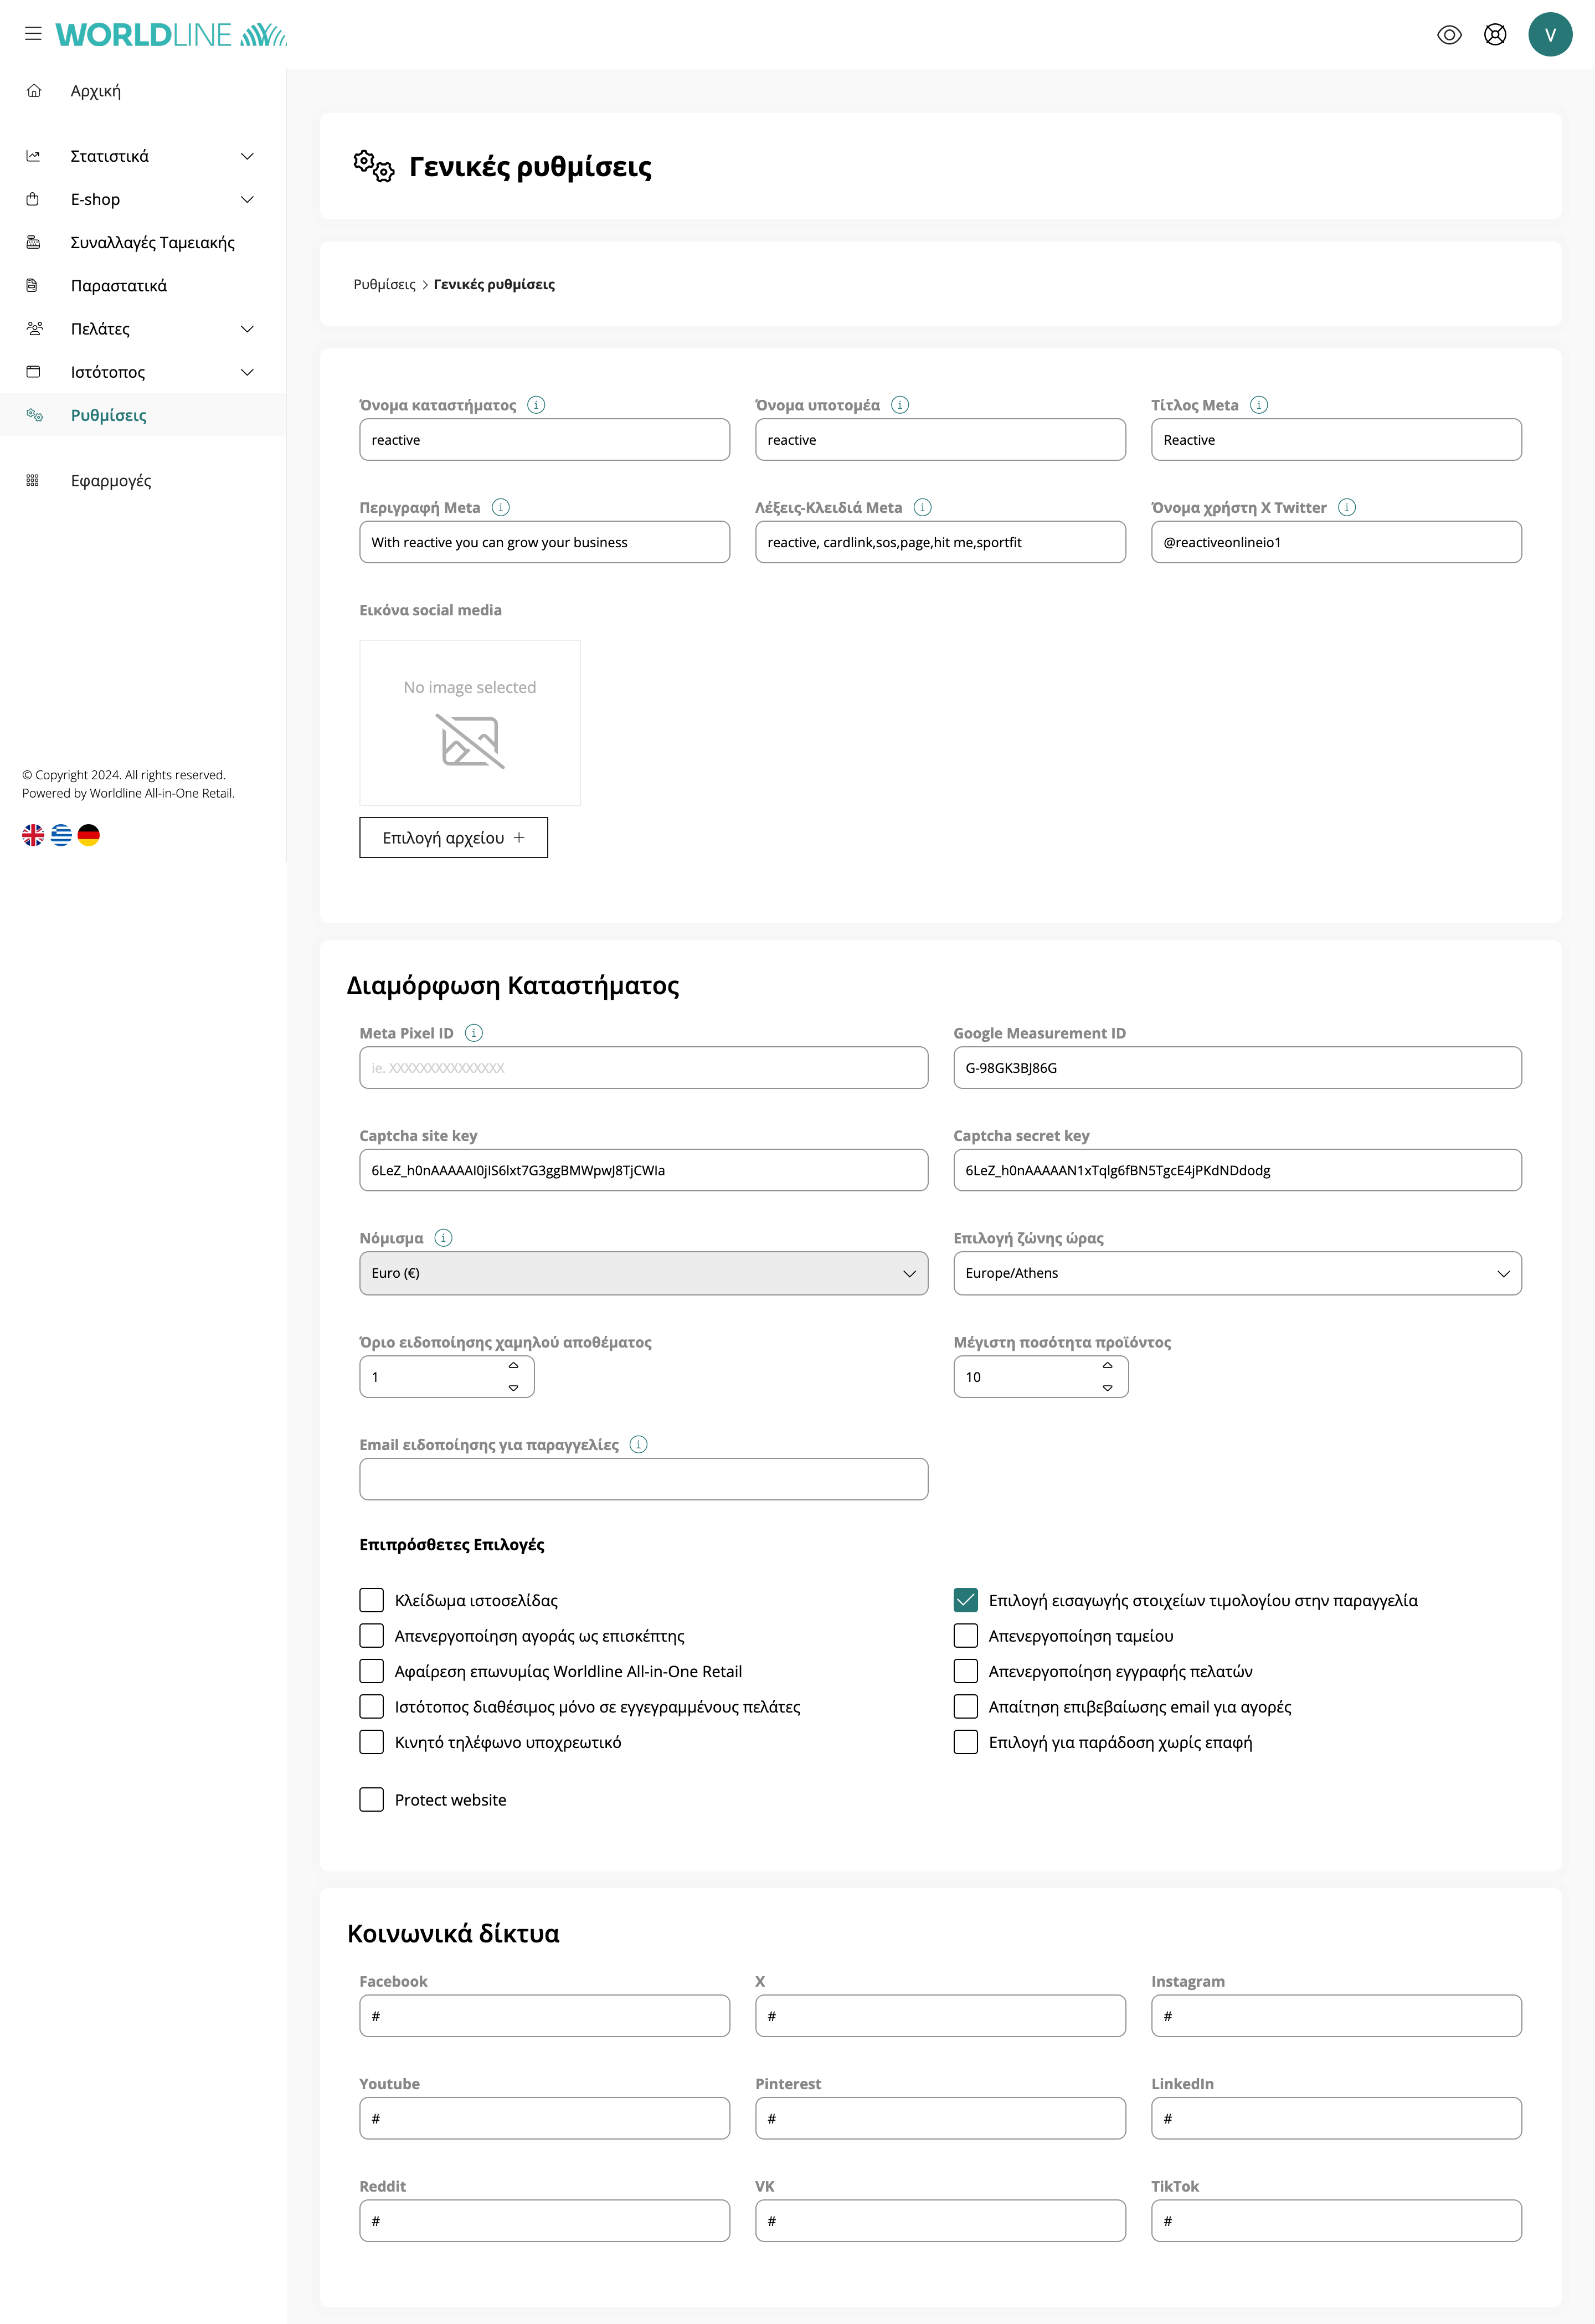Enable Κλείδωμα ιστοσελίδας checkbox

click(x=371, y=1600)
